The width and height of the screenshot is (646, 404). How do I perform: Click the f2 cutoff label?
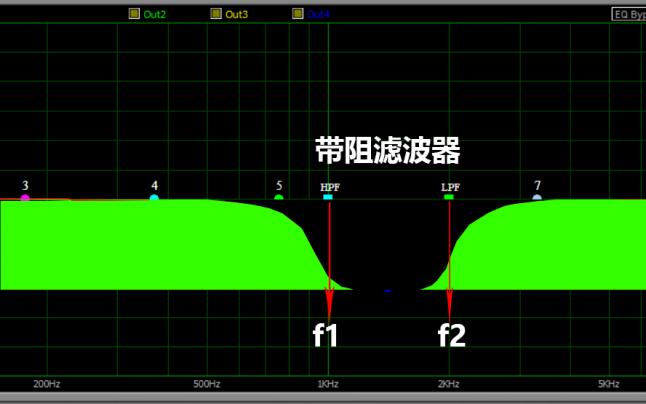click(452, 336)
